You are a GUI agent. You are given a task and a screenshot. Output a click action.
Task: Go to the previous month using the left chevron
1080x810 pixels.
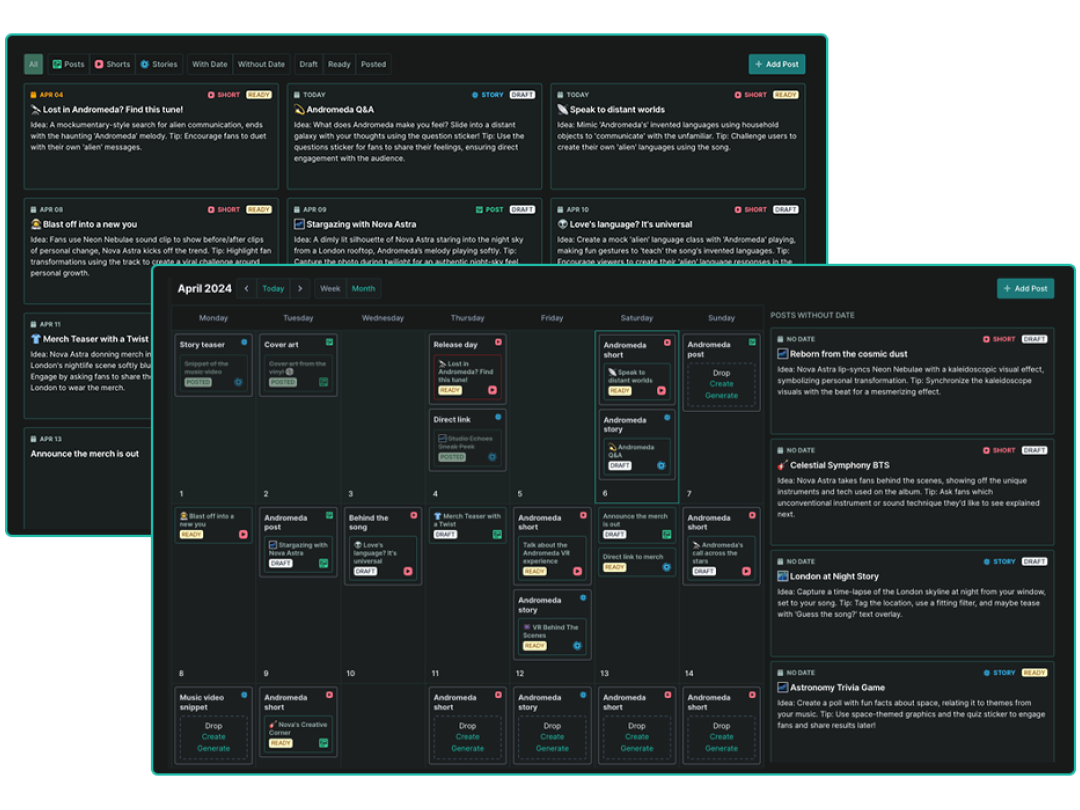(247, 288)
